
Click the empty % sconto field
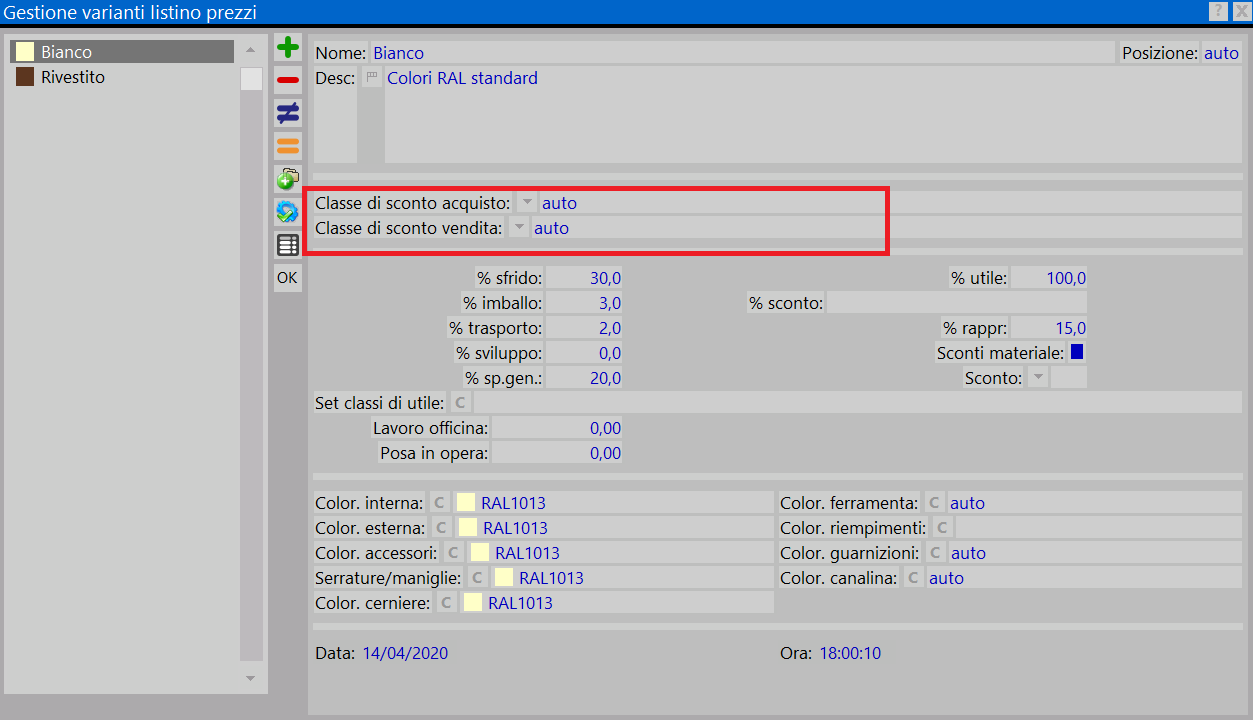coord(956,303)
